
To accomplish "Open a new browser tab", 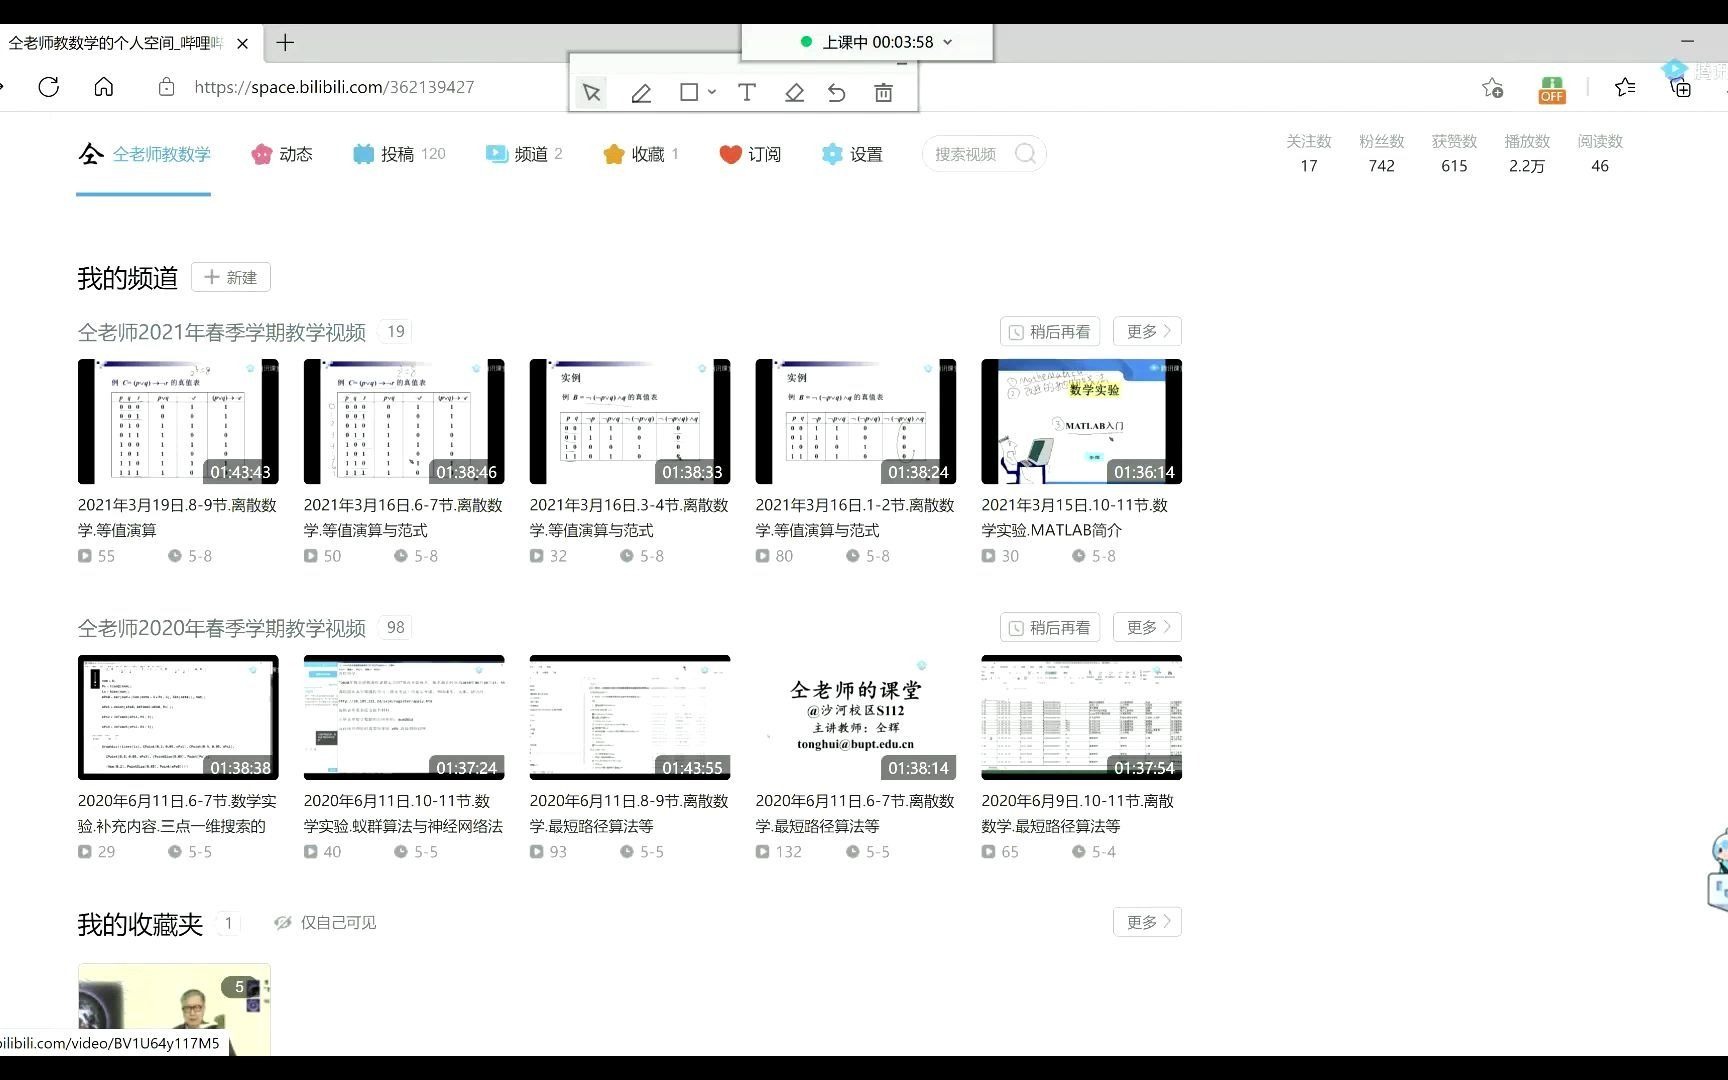I will tap(285, 42).
